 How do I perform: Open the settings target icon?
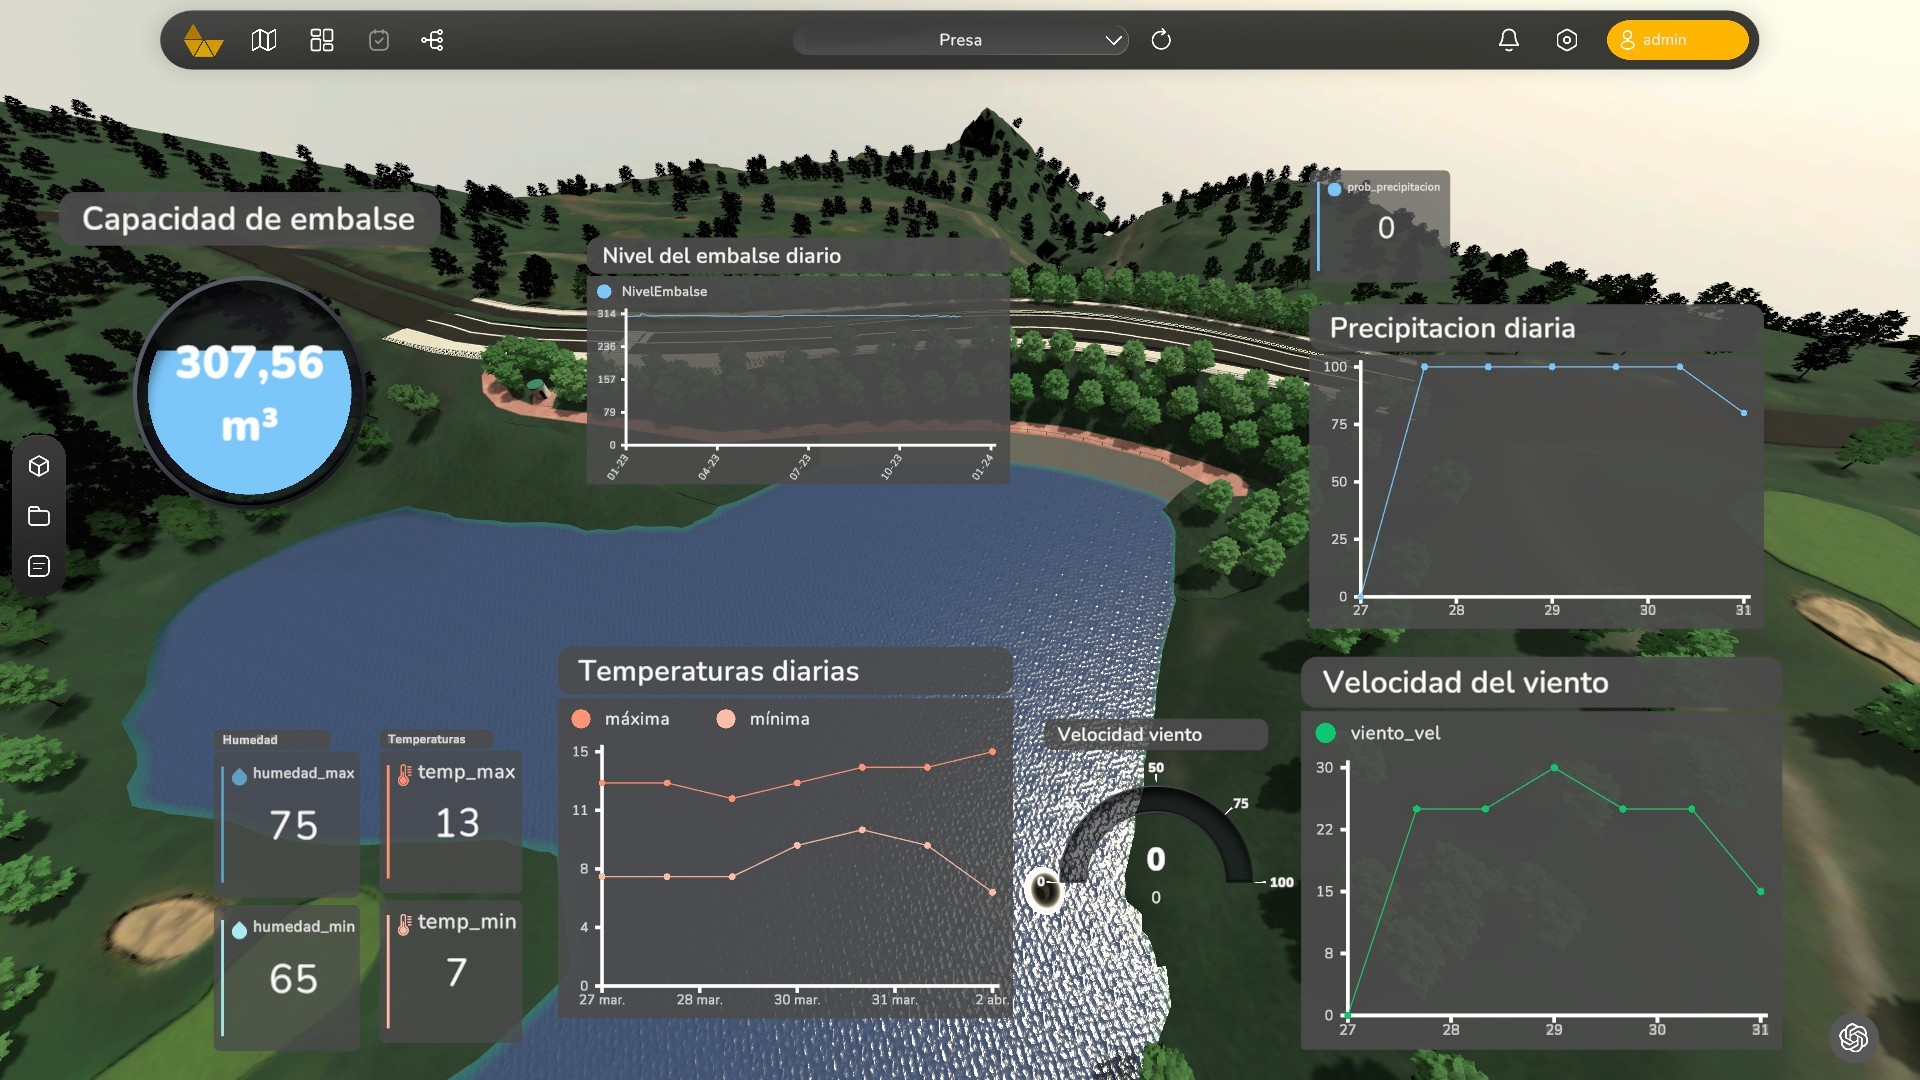pyautogui.click(x=1566, y=40)
